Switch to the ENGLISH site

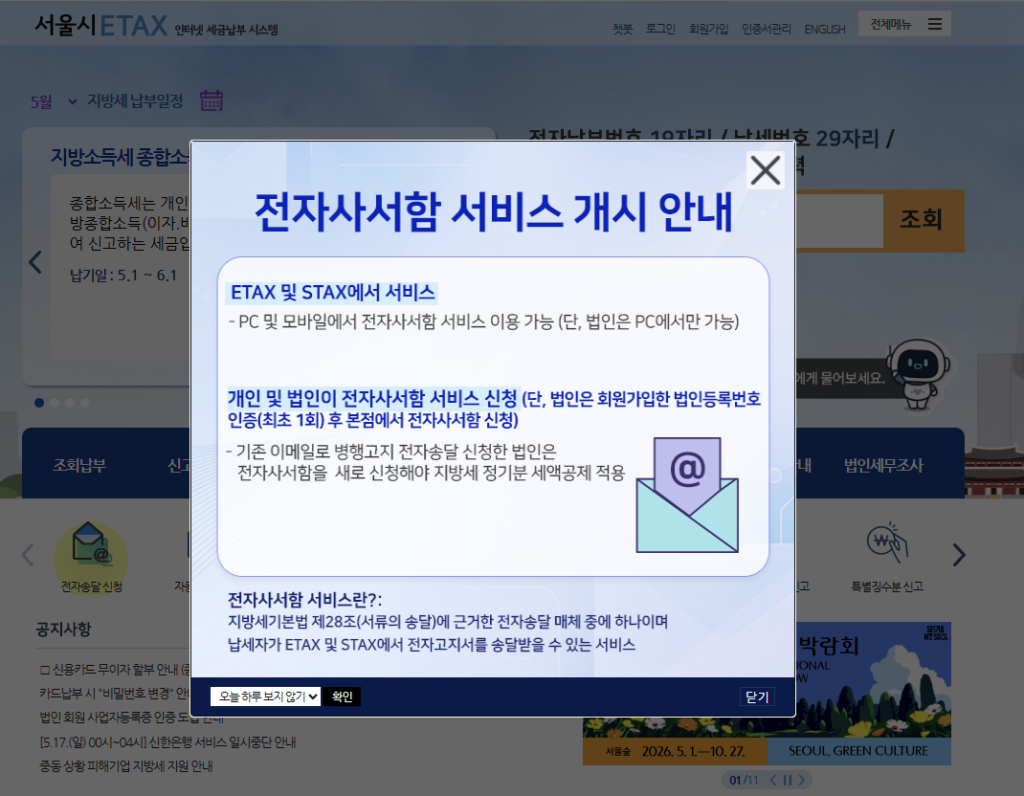point(824,29)
